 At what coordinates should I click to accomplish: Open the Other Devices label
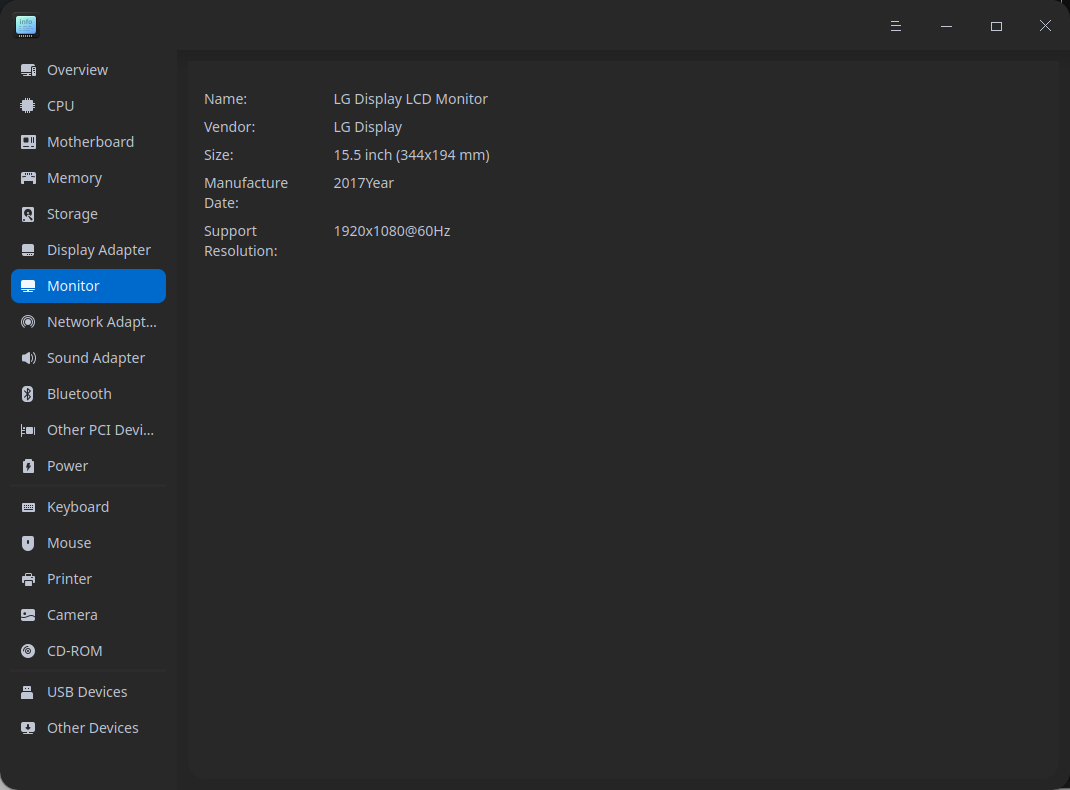[x=93, y=728]
